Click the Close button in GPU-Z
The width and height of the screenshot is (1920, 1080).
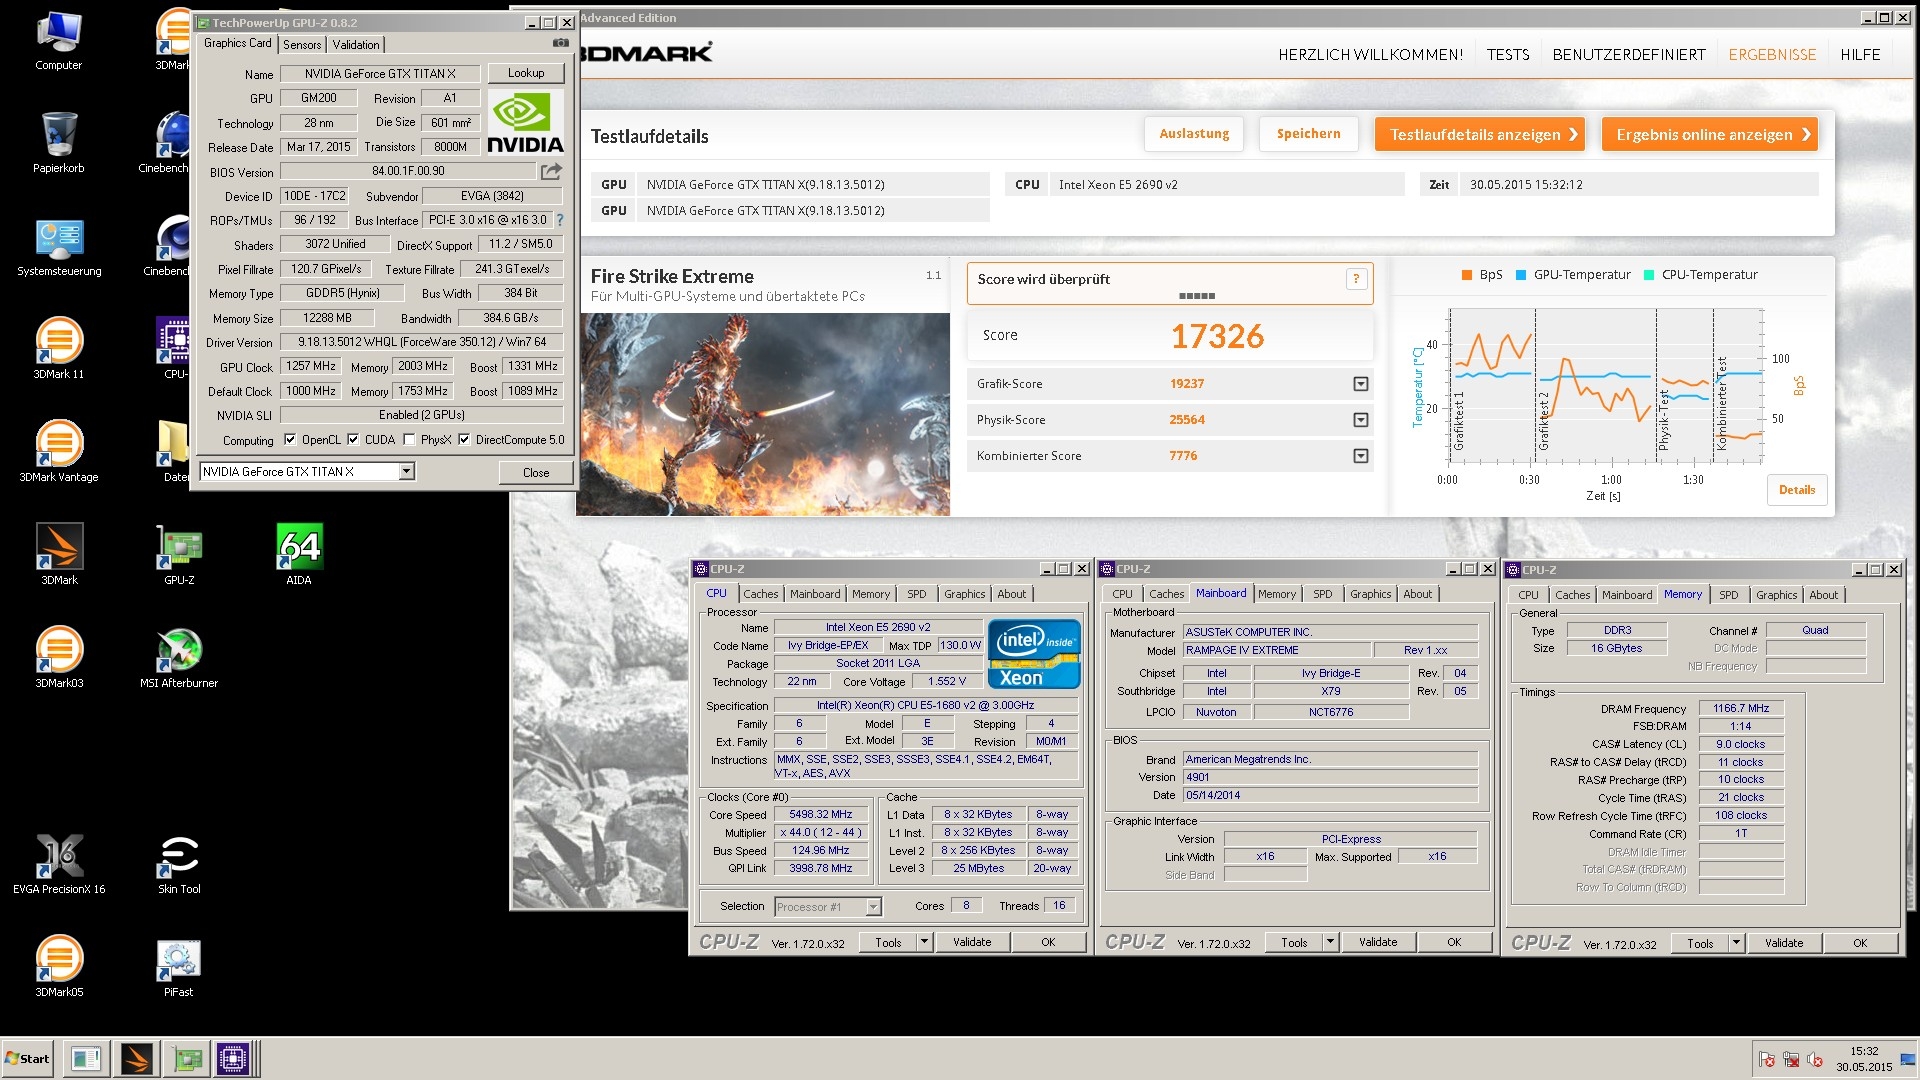[x=536, y=472]
